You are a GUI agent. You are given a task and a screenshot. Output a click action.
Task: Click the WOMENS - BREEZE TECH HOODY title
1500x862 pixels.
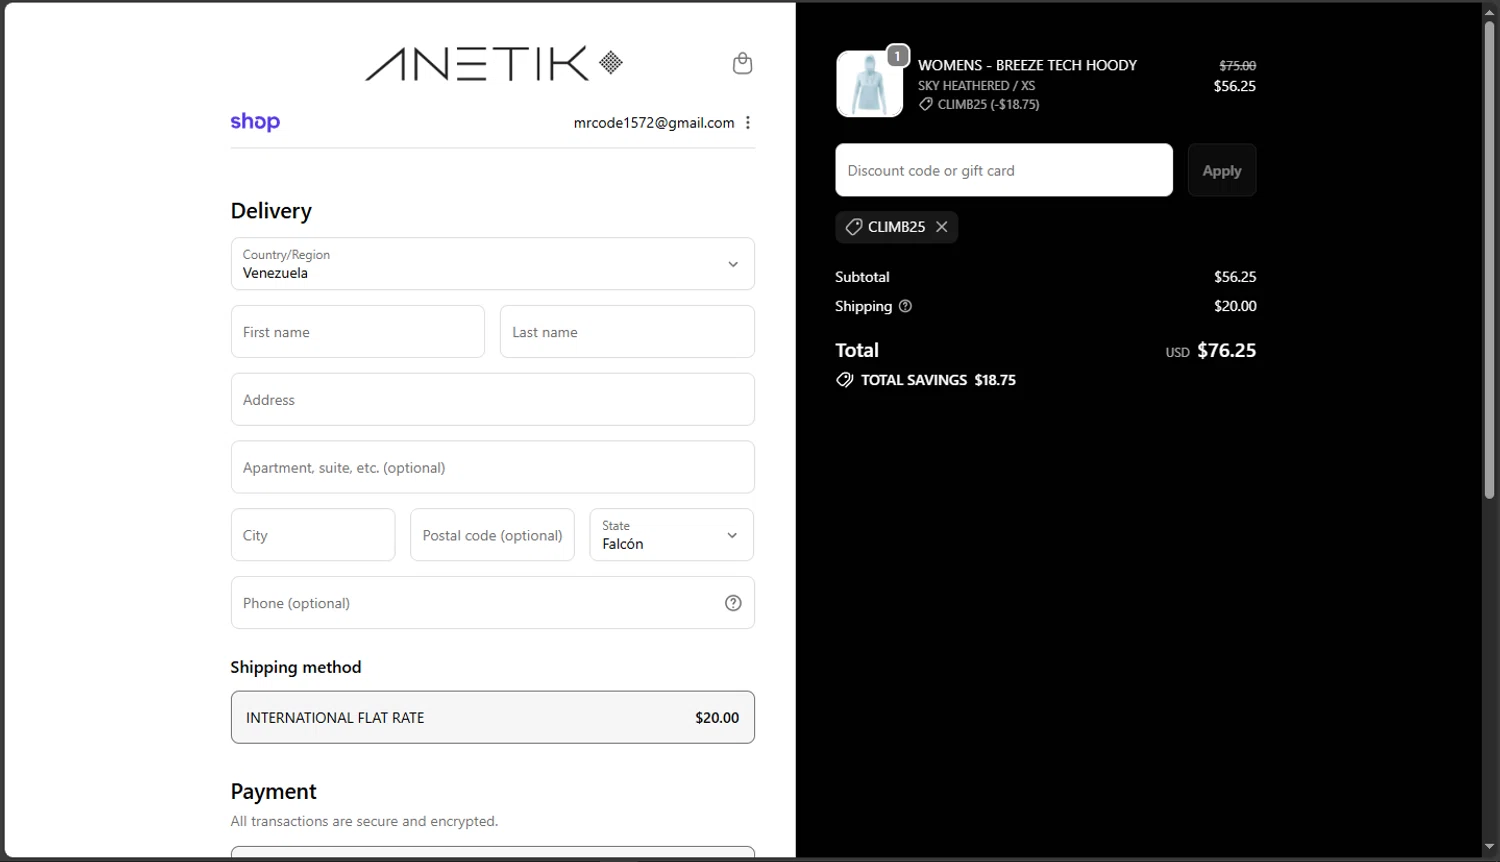point(1027,65)
